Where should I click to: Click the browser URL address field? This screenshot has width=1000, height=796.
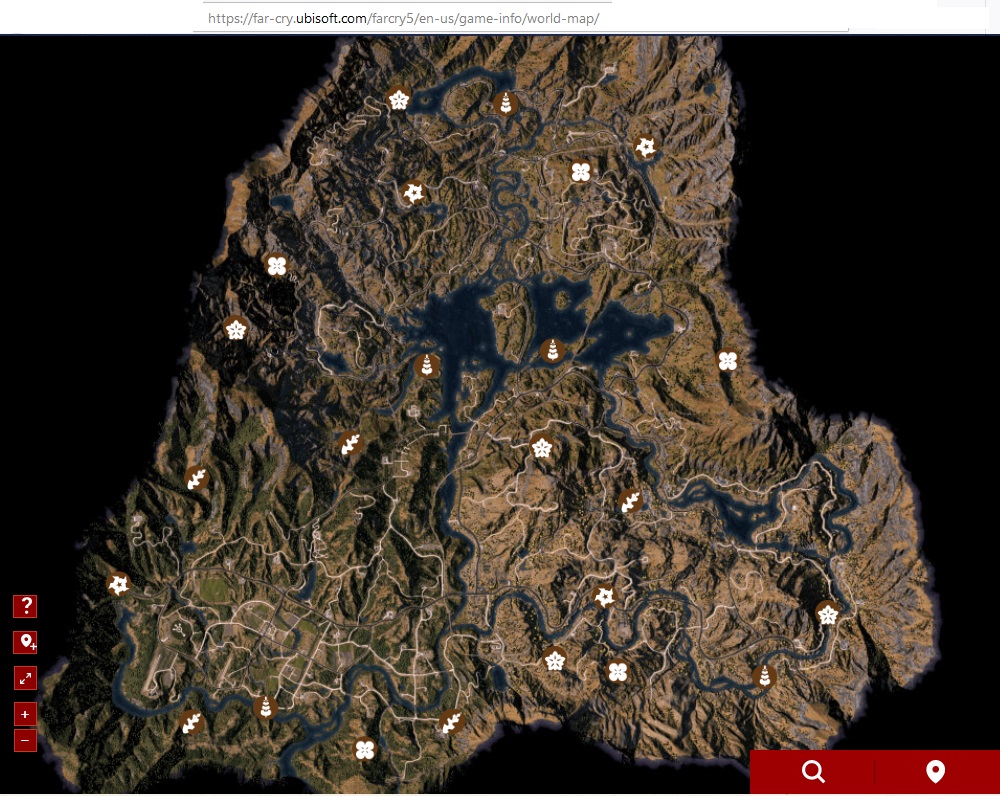(x=521, y=18)
